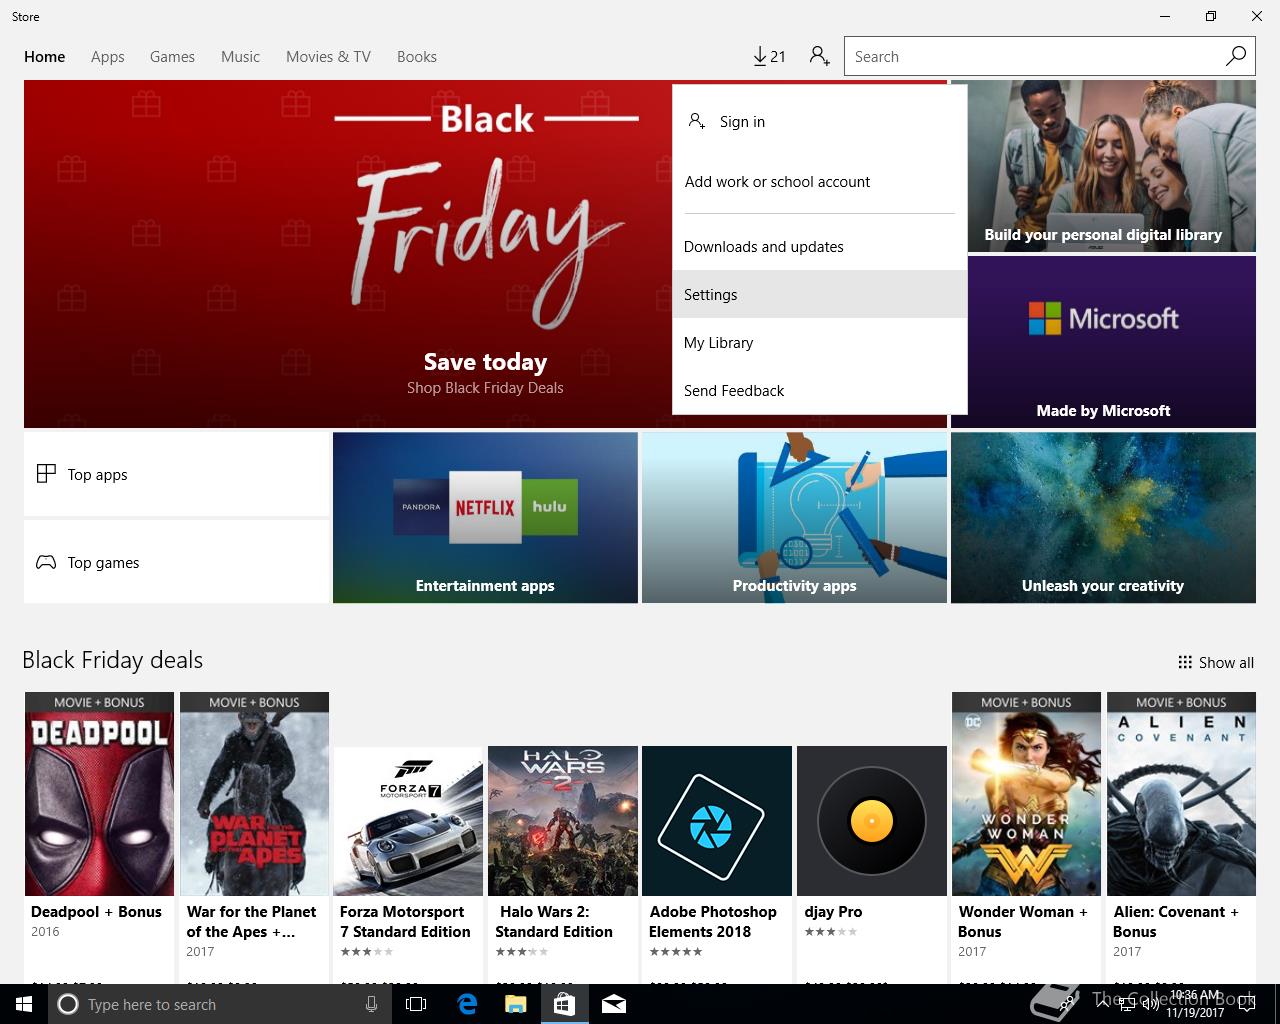Image resolution: width=1280 pixels, height=1024 pixels.
Task: Open the Made by Microsoft tile
Action: (x=1103, y=342)
